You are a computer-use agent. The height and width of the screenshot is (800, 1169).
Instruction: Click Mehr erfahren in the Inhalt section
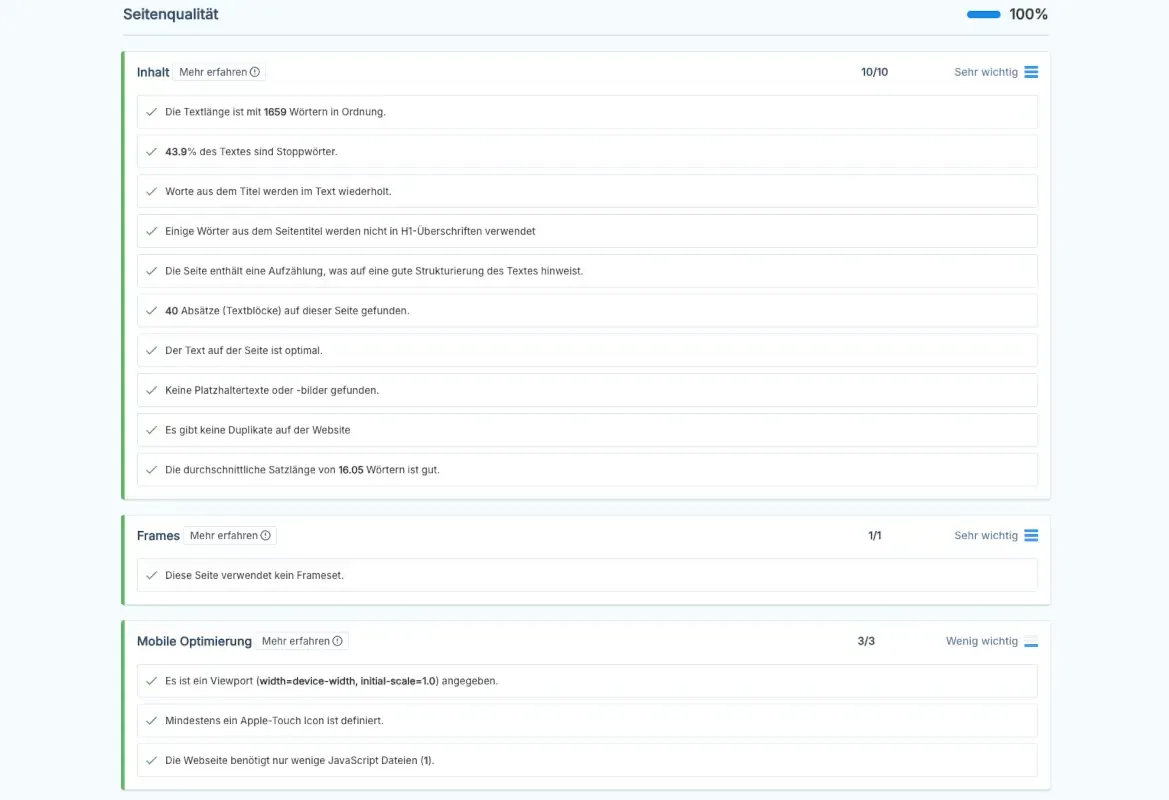pos(214,71)
